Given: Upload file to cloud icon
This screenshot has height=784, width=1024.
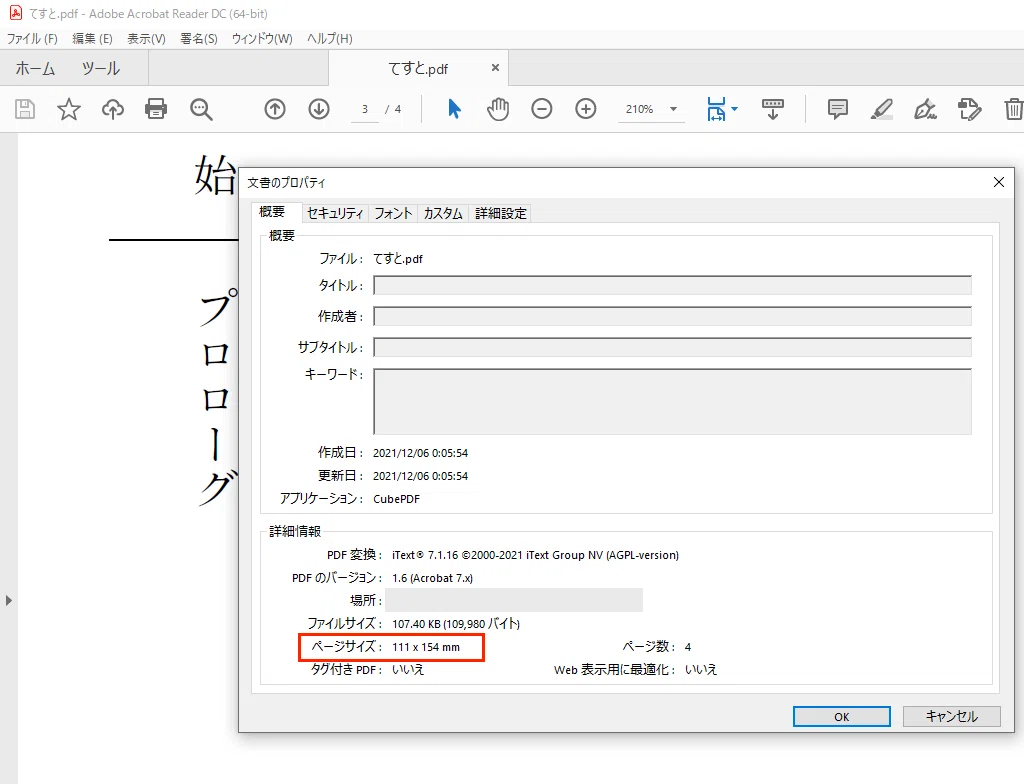Looking at the screenshot, I should [x=112, y=109].
